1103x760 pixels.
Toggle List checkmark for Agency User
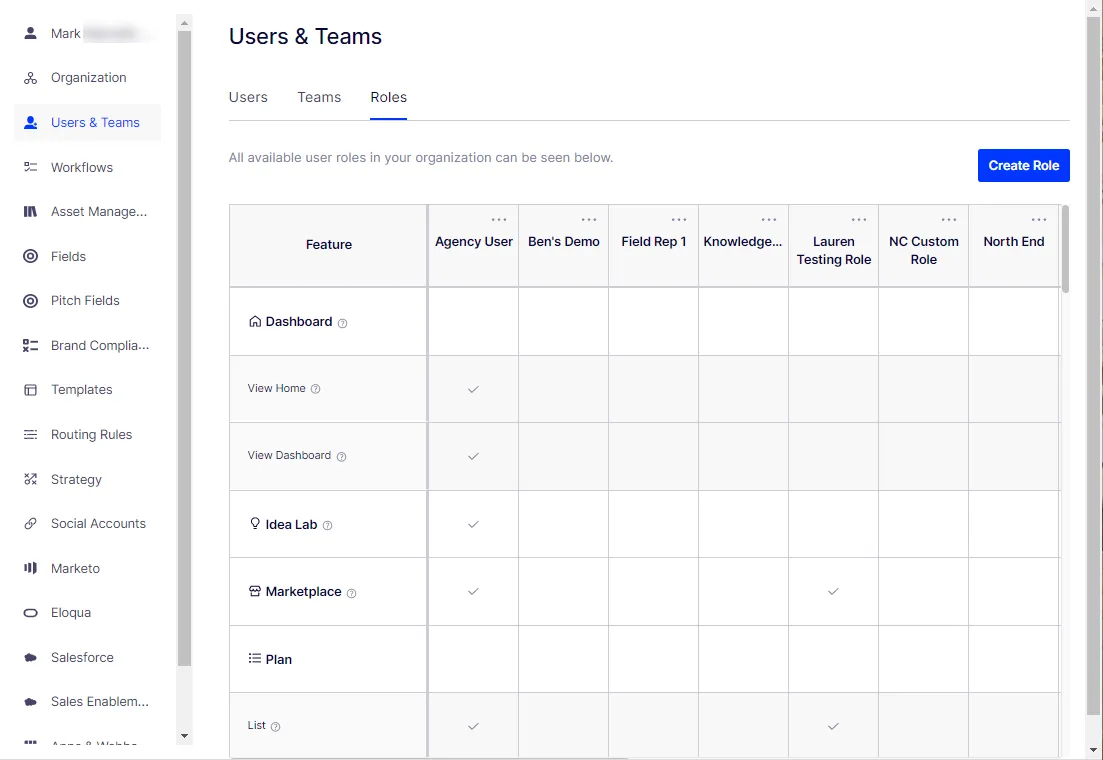[473, 726]
